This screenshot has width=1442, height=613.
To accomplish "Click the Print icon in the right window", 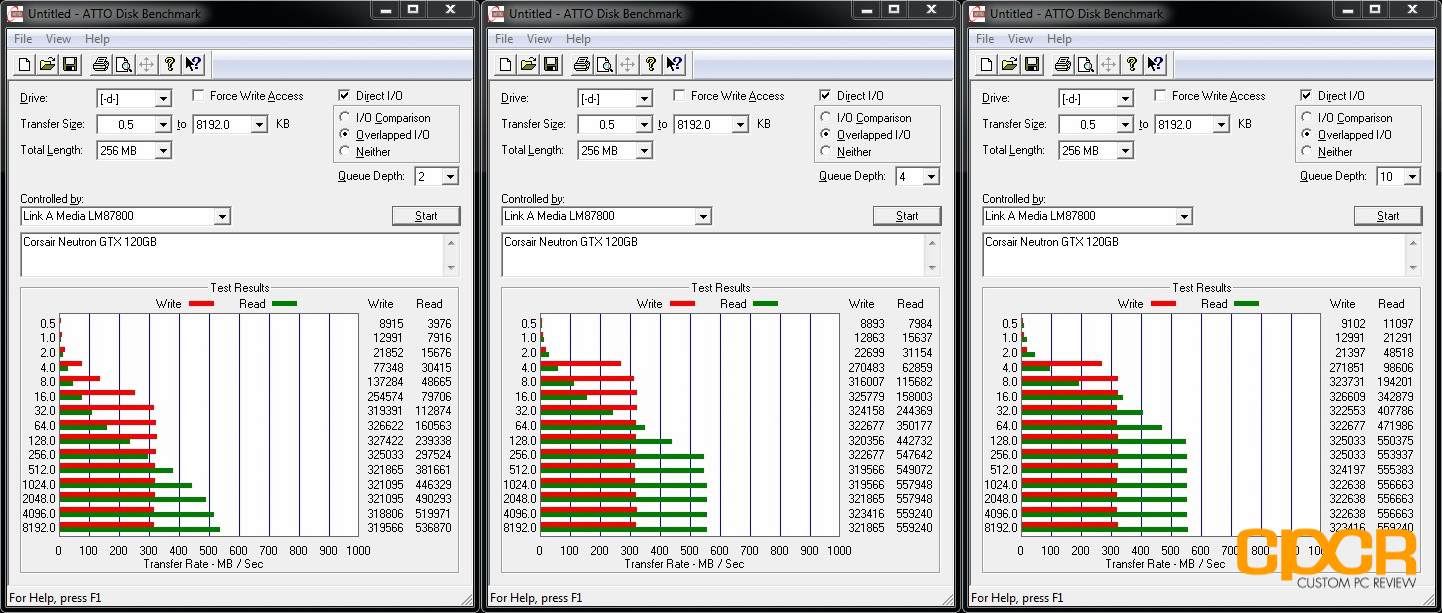I will point(1062,65).
